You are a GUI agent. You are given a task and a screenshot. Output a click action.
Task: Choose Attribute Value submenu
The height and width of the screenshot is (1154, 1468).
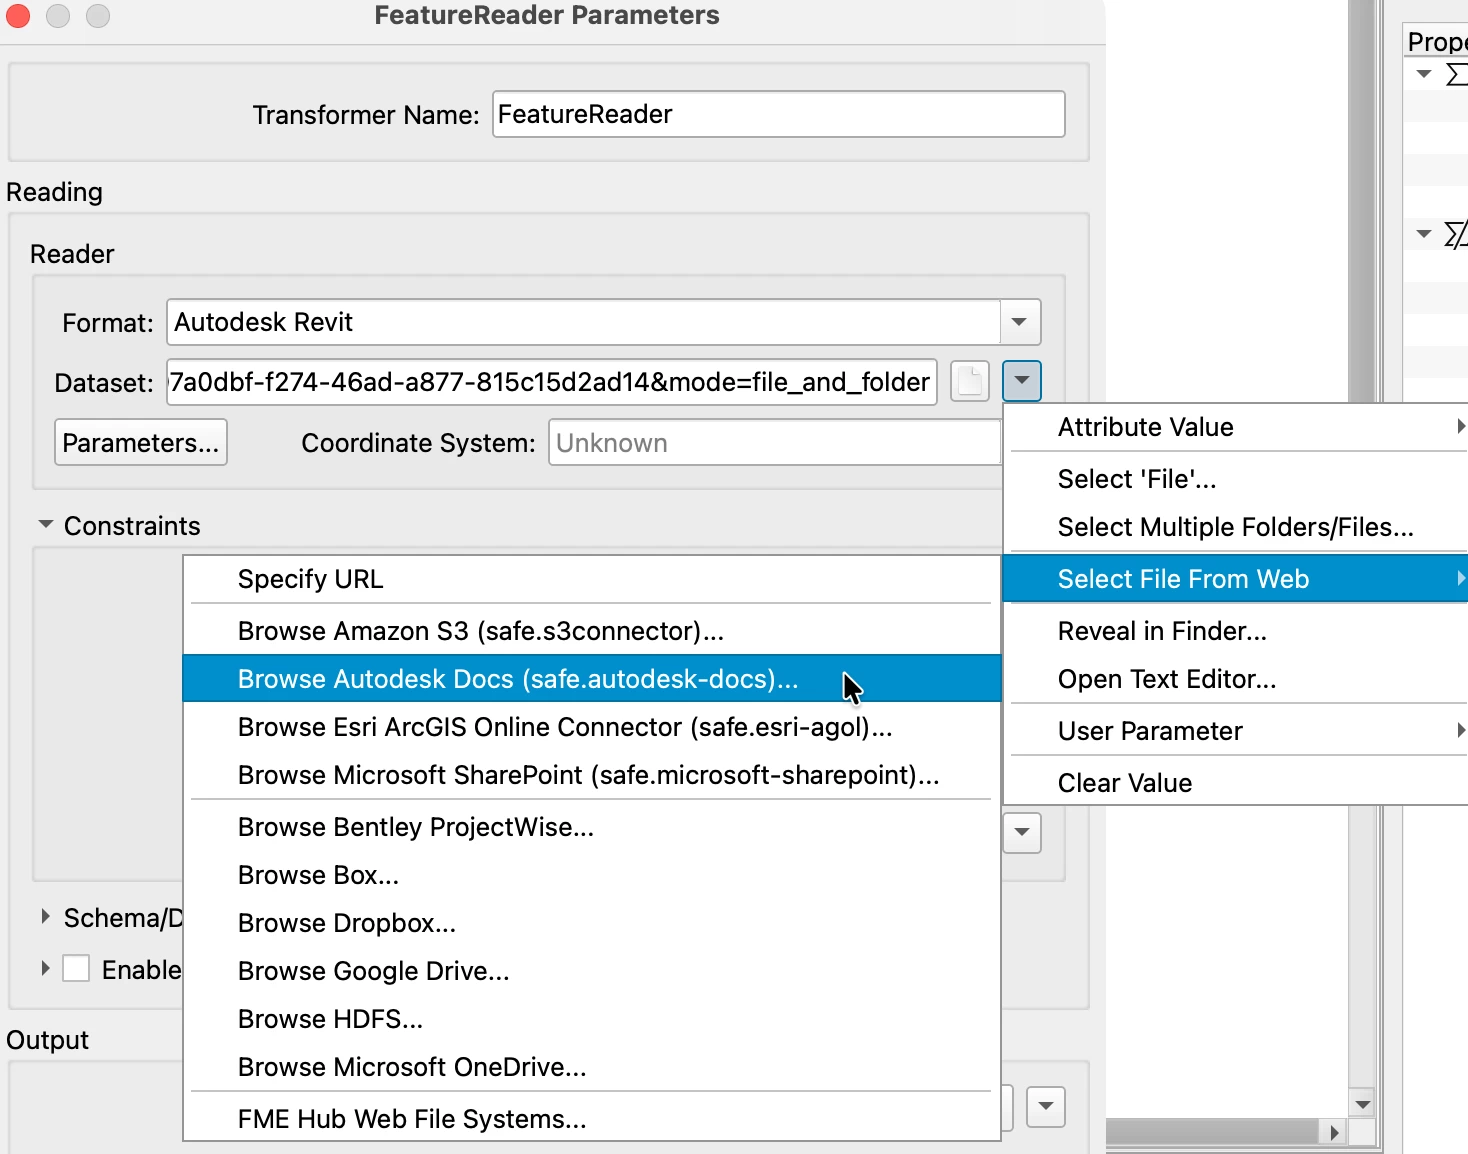click(x=1236, y=427)
